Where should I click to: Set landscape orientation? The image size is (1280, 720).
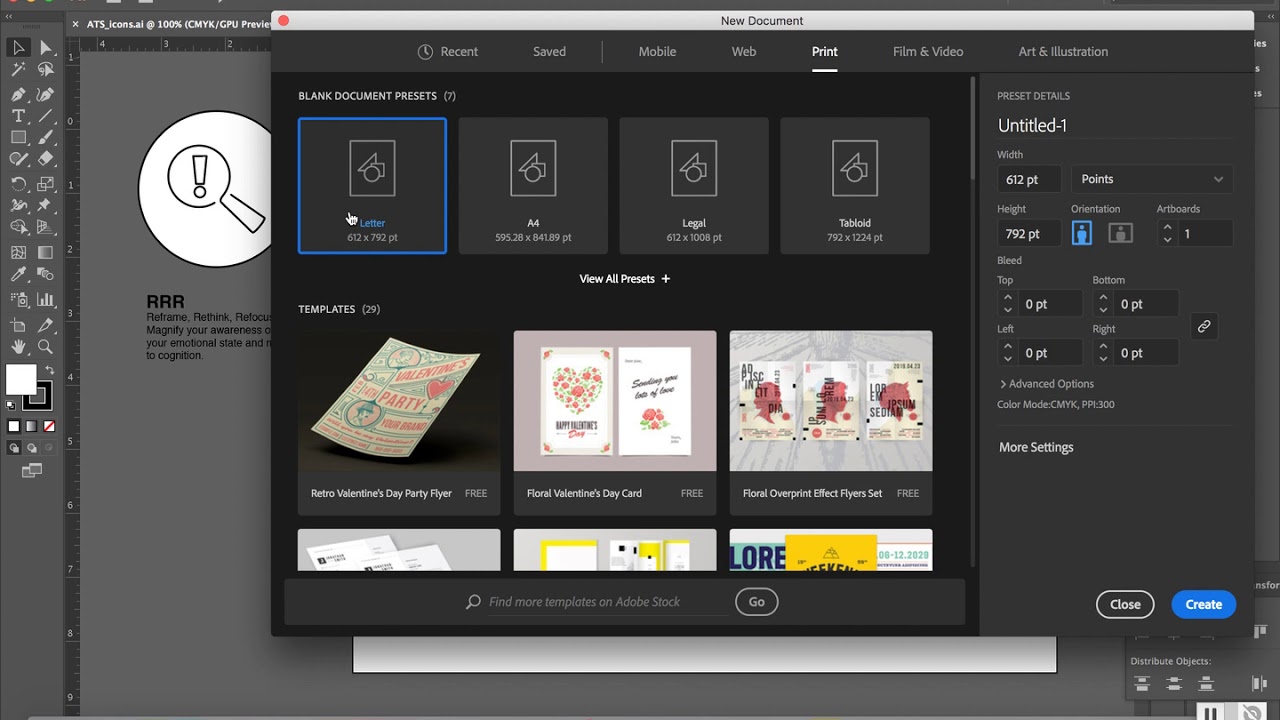click(x=1121, y=233)
